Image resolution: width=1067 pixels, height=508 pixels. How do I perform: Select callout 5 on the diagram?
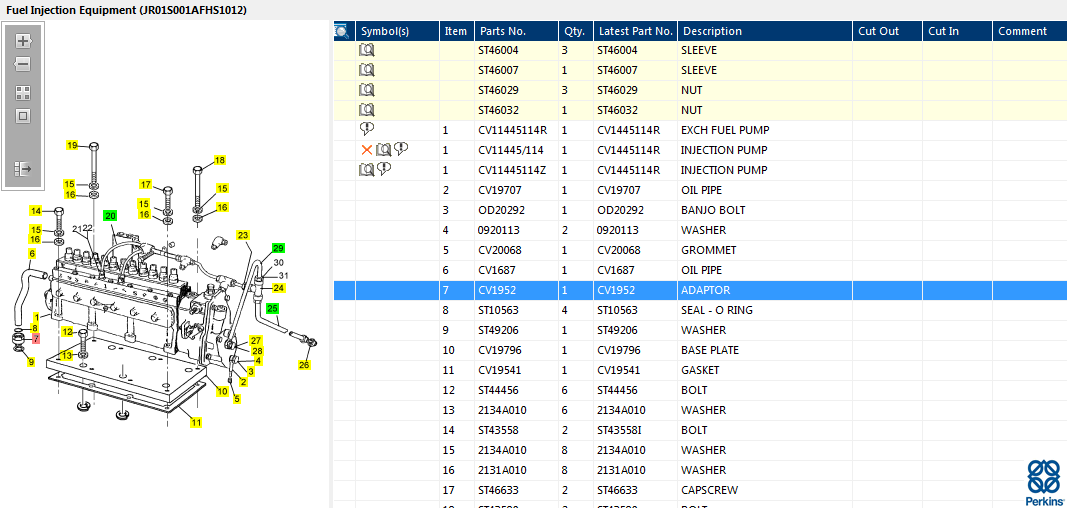pyautogui.click(x=237, y=399)
